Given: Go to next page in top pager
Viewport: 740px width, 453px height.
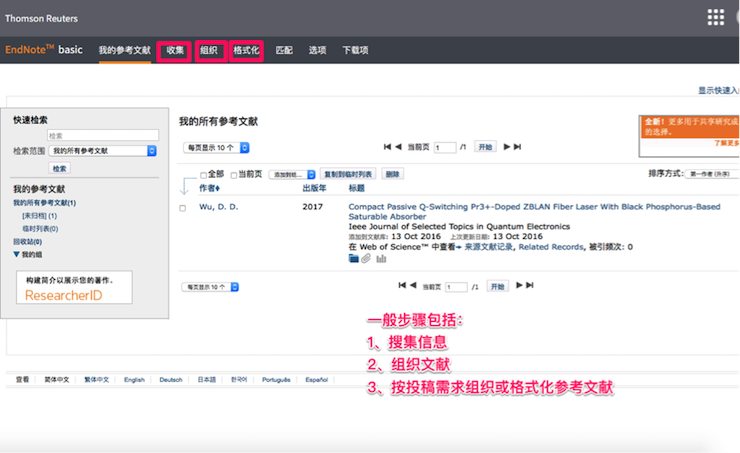Looking at the screenshot, I should (507, 147).
